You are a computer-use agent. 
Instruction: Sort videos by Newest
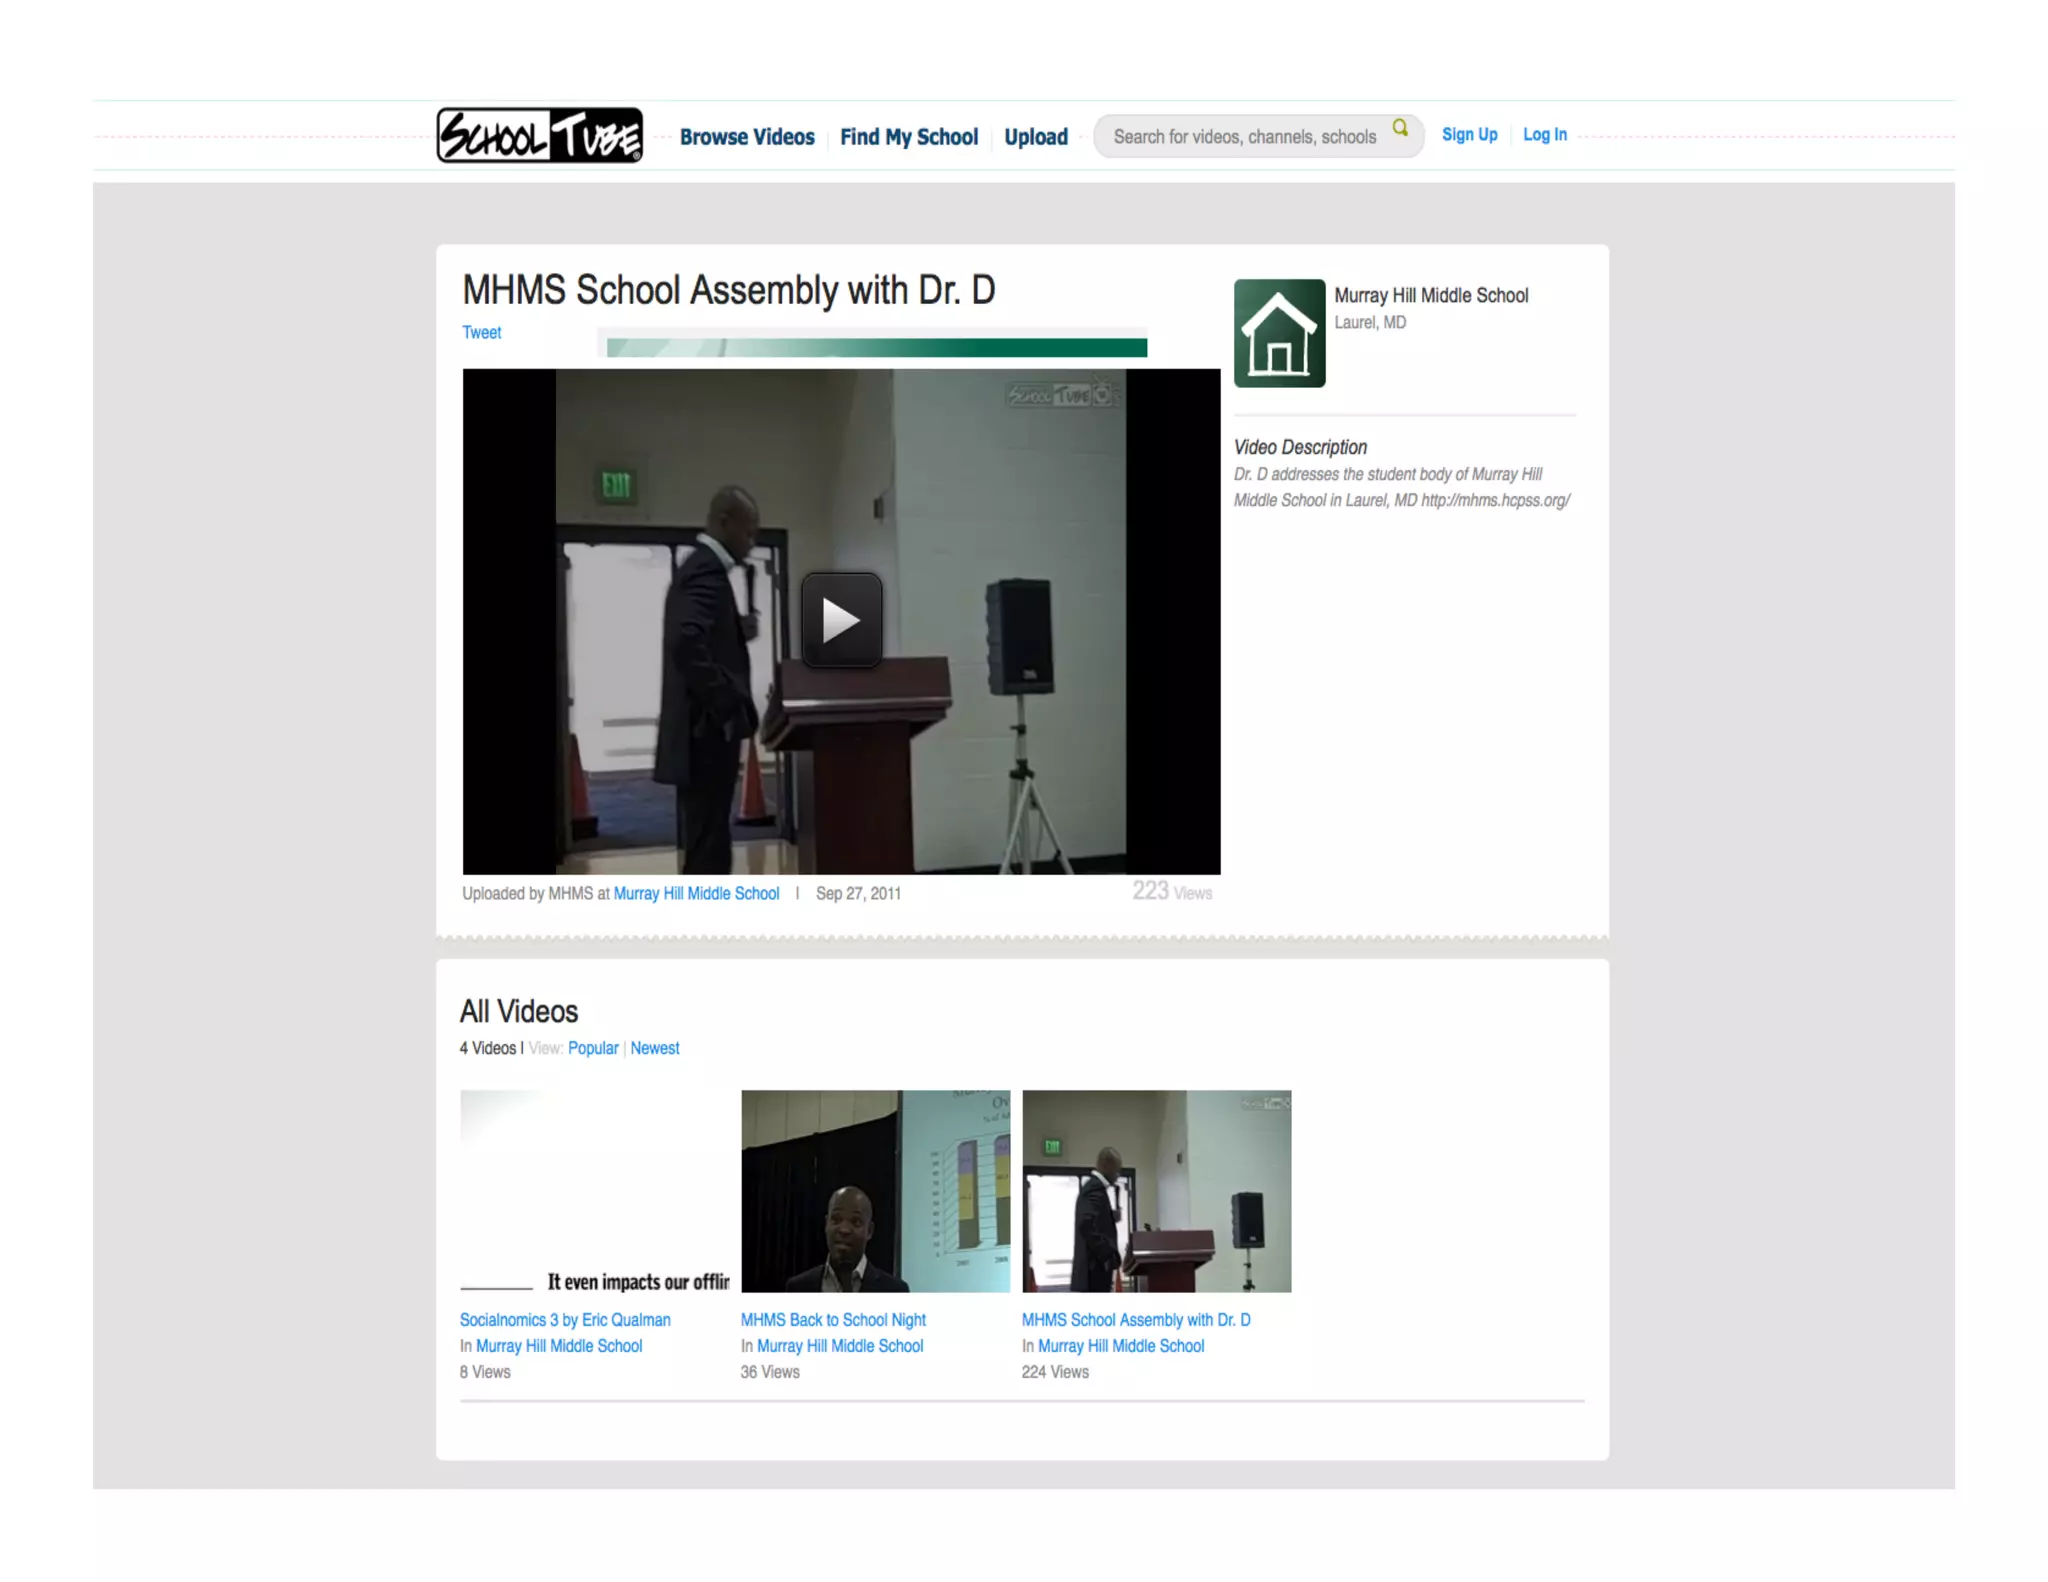tap(655, 1048)
